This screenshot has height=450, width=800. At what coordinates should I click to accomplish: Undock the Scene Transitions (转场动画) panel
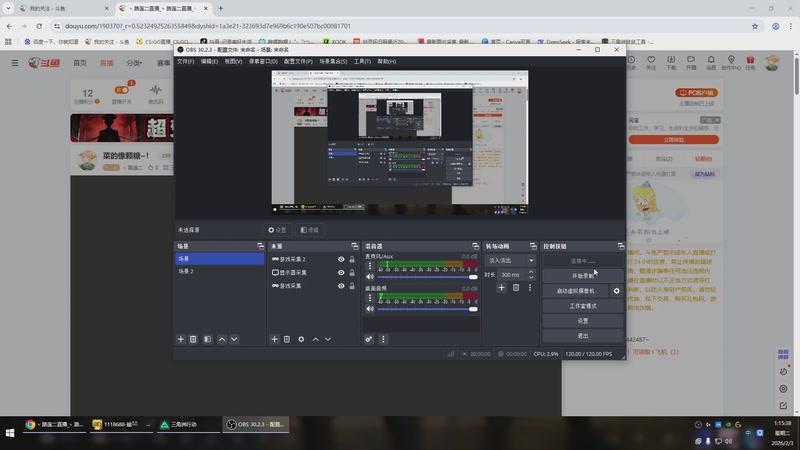pos(533,246)
